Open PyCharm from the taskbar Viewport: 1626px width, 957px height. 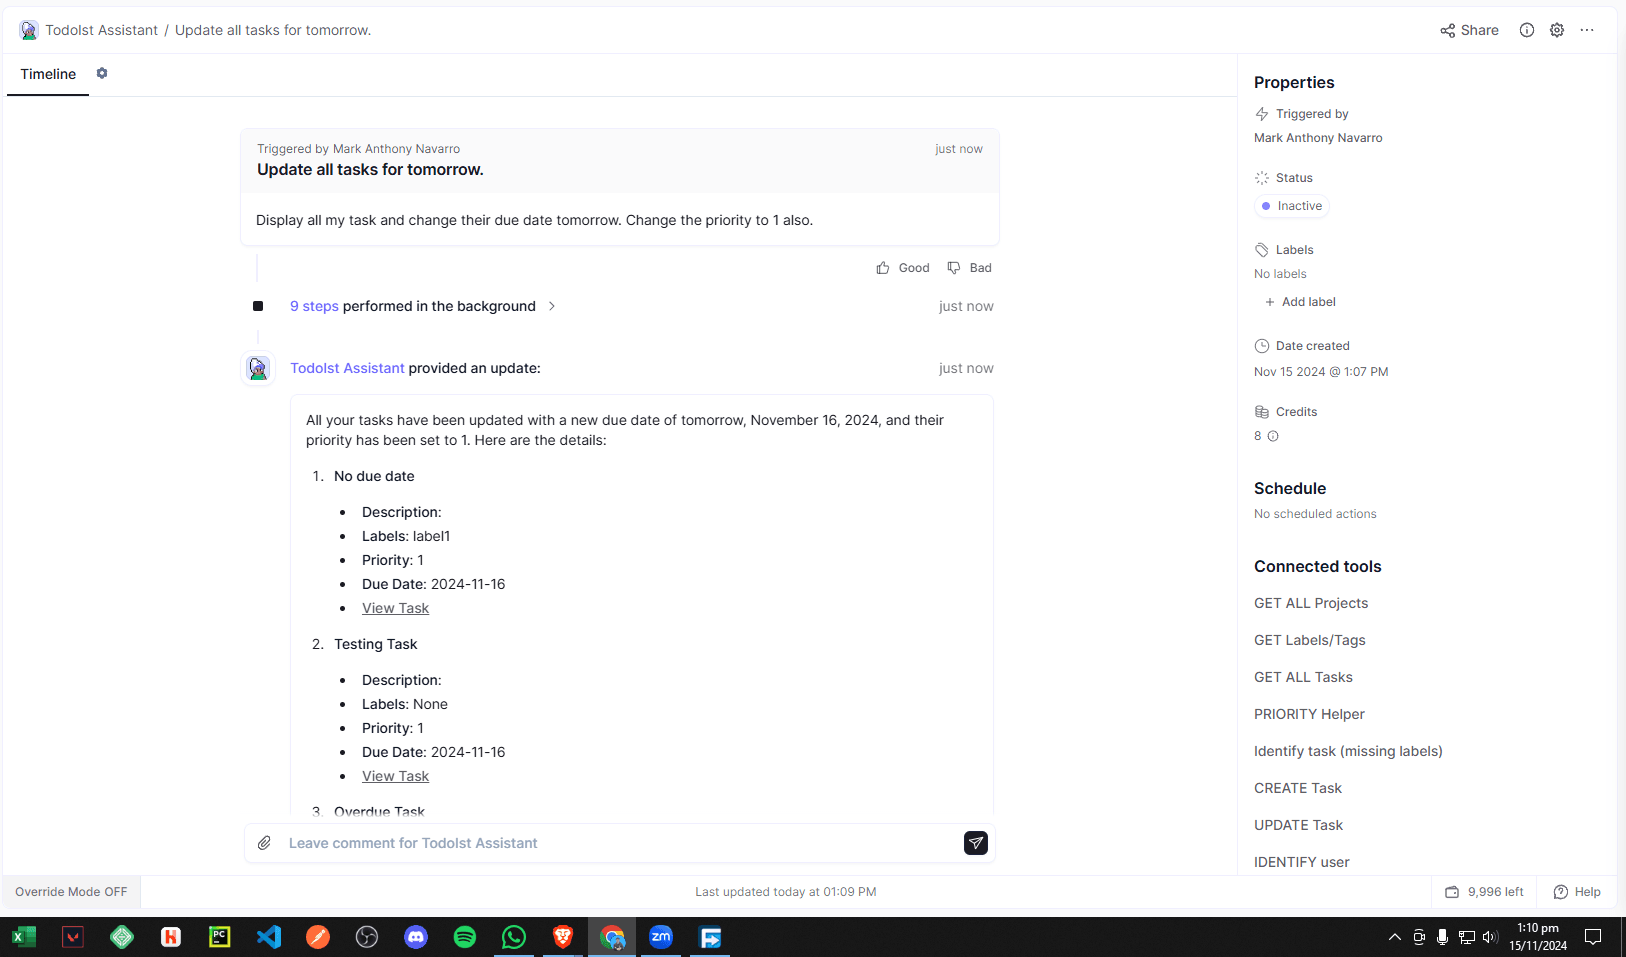[220, 937]
